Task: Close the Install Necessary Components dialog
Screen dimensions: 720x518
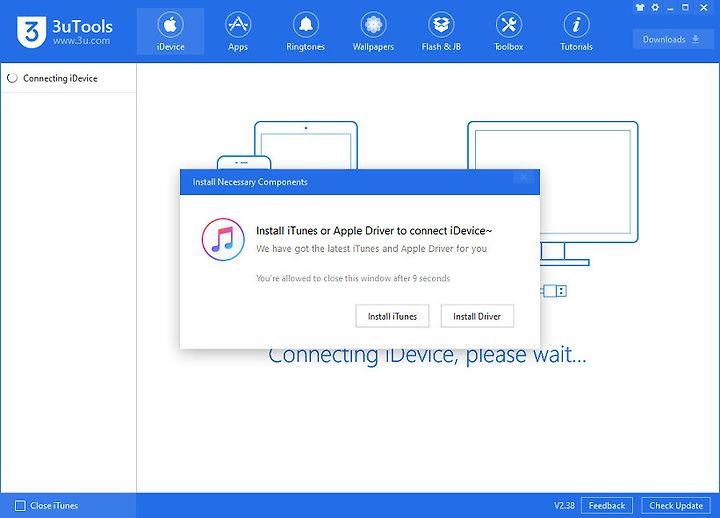Action: click(x=524, y=176)
